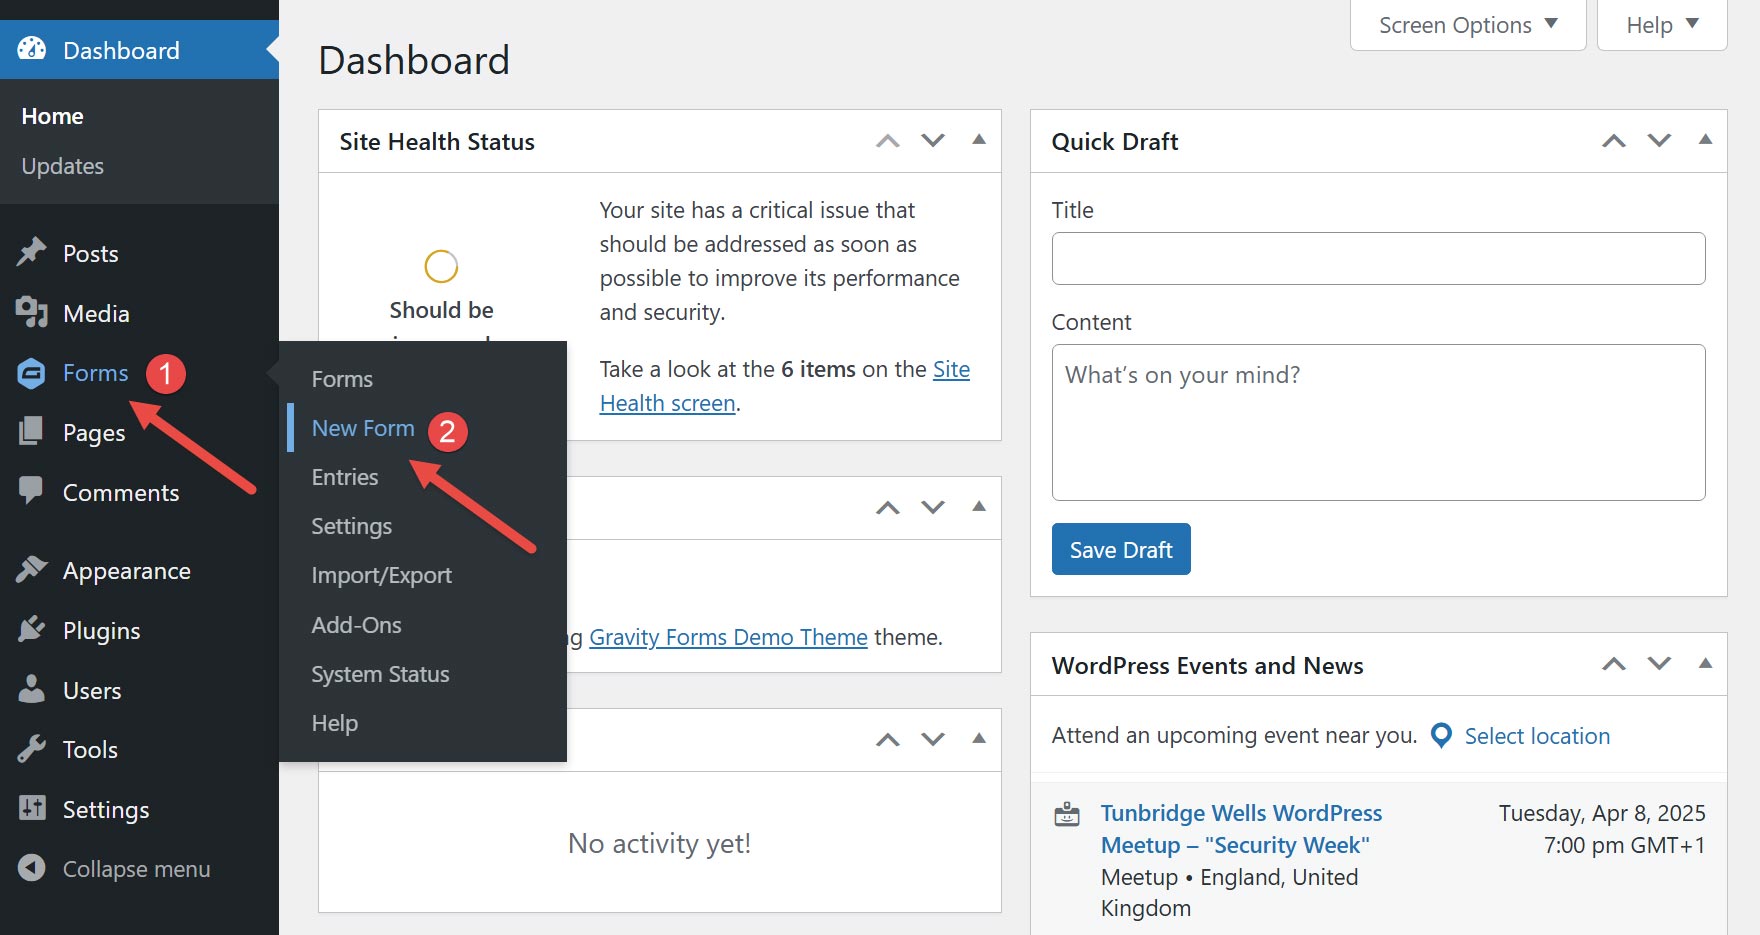The height and width of the screenshot is (935, 1760).
Task: Expand the Help dropdown tab
Action: (1662, 25)
